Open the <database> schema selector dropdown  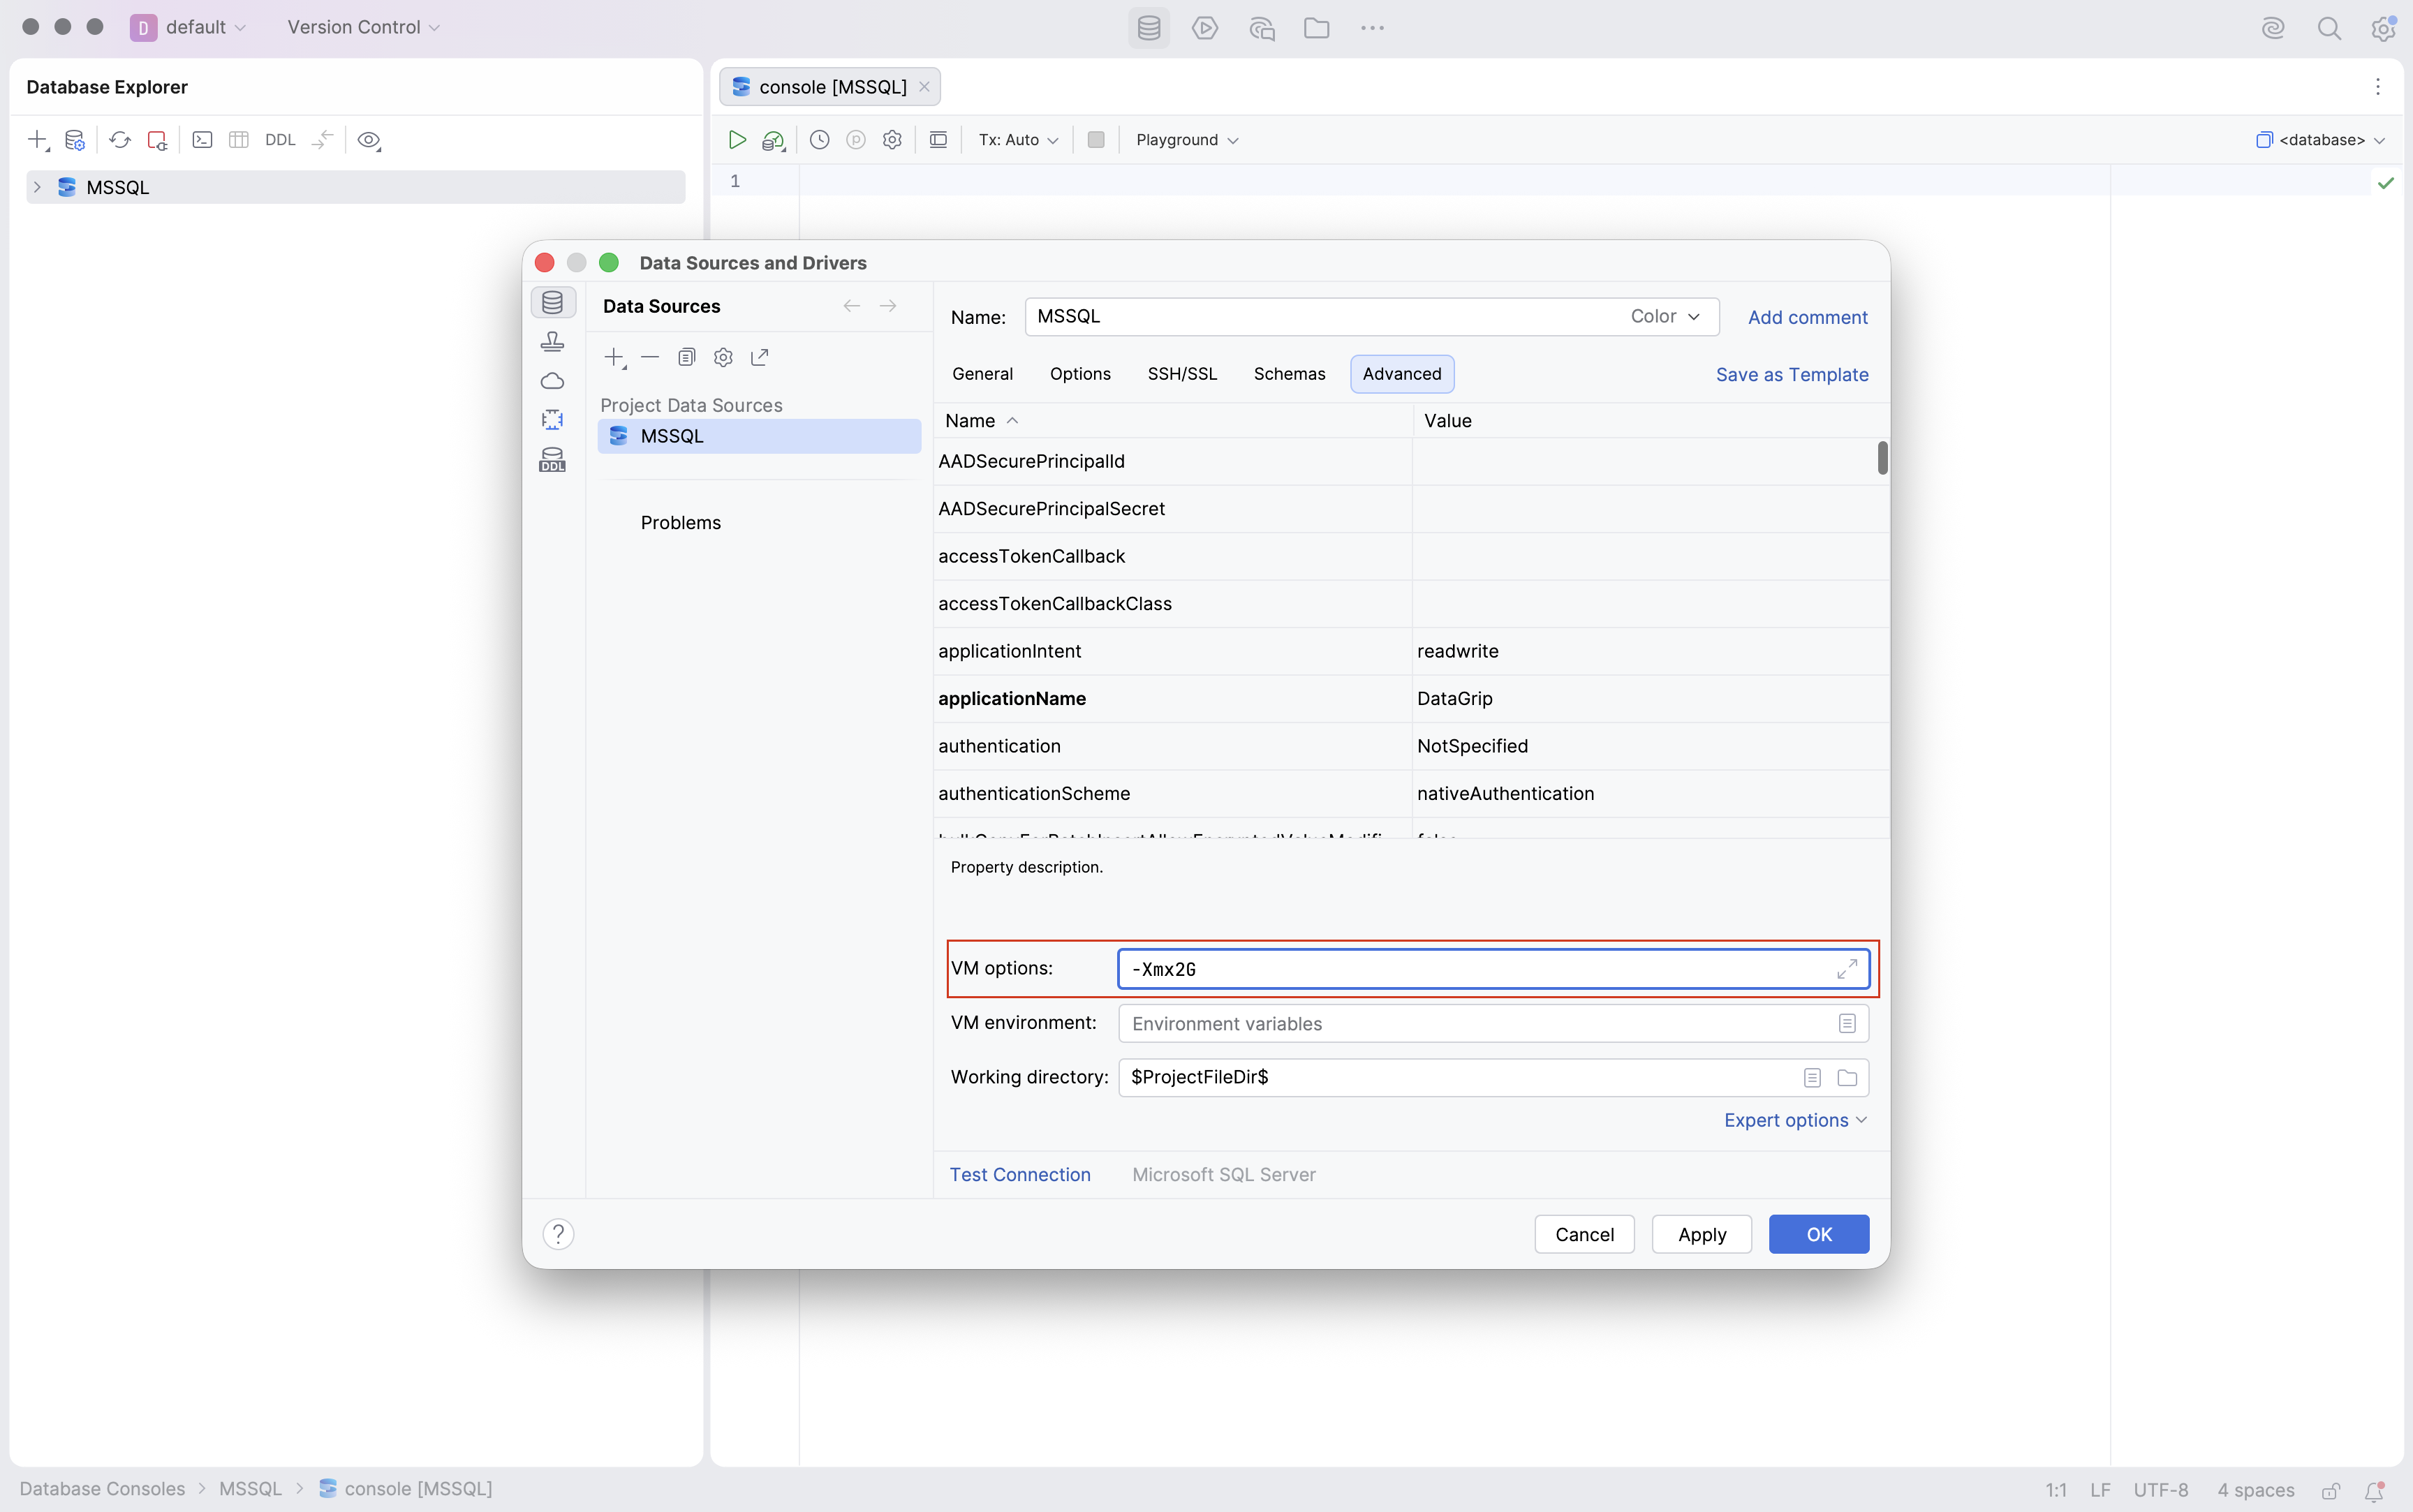(x=2320, y=140)
